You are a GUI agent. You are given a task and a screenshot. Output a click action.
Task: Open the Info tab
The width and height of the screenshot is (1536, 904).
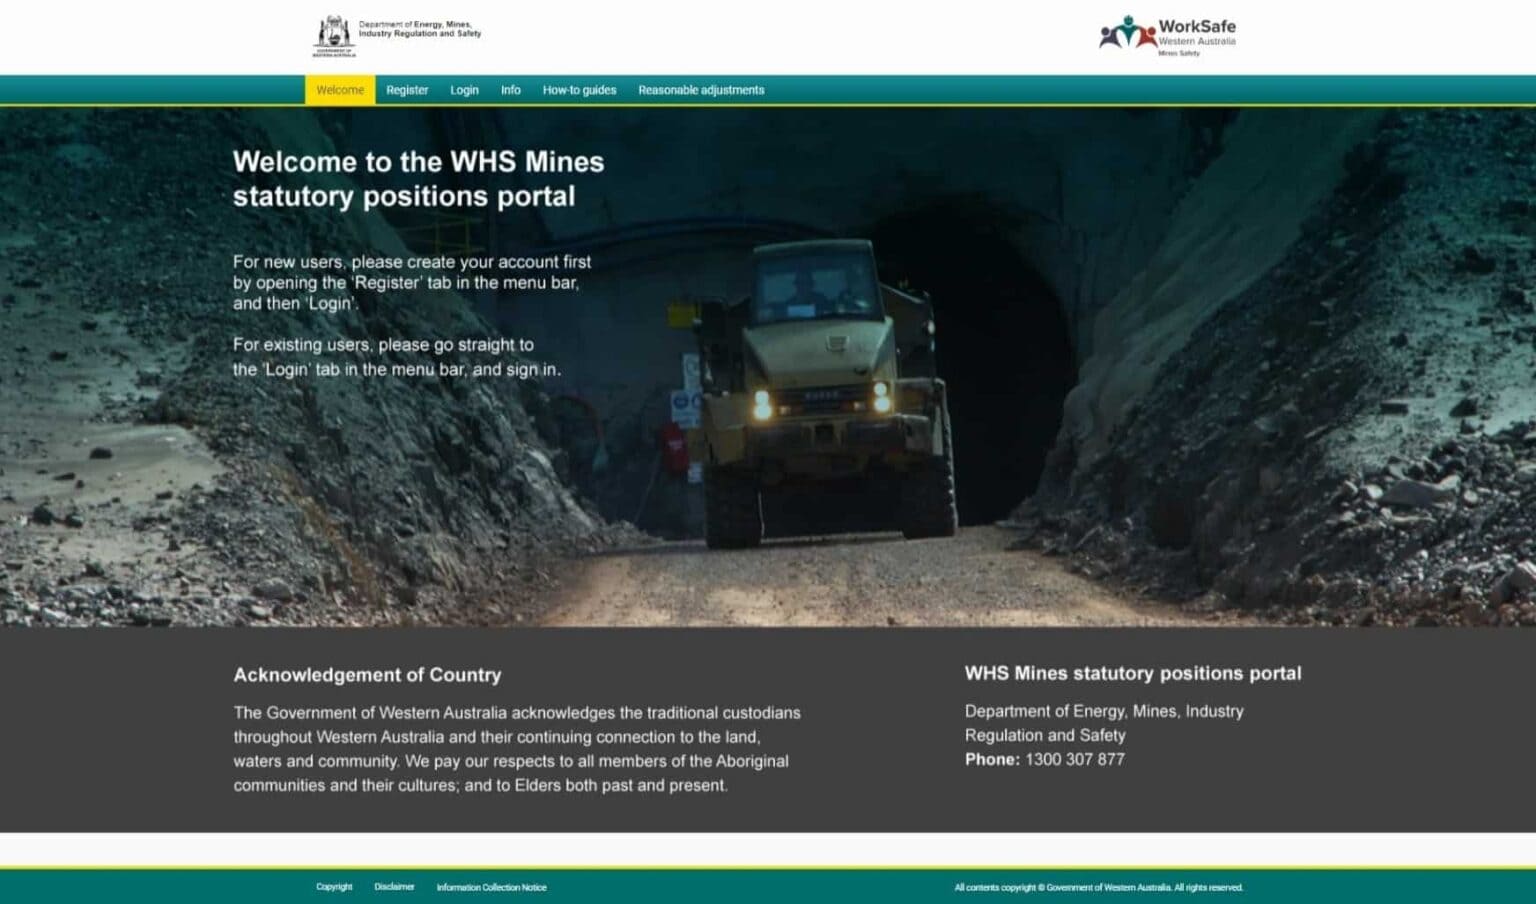coord(510,89)
